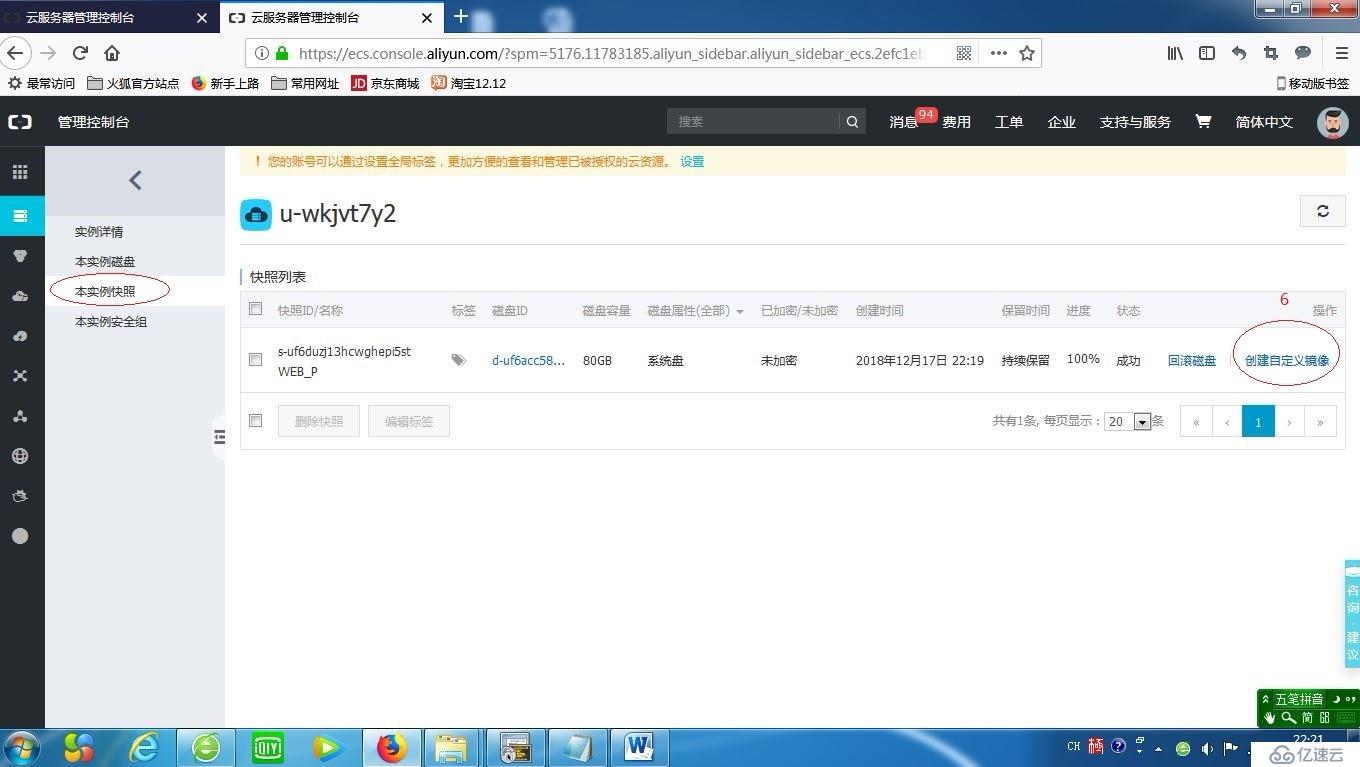Toggle the sidebar collapse handle
The image size is (1360, 767).
pyautogui.click(x=220, y=437)
